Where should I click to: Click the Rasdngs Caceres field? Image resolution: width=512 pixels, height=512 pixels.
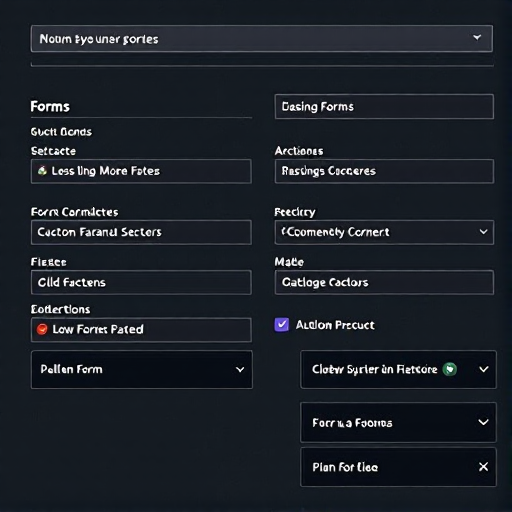(384, 171)
